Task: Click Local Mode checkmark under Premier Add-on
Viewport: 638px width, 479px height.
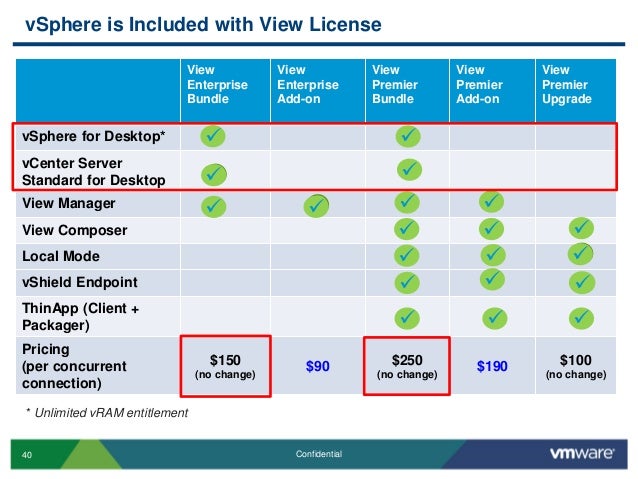Action: pos(493,255)
